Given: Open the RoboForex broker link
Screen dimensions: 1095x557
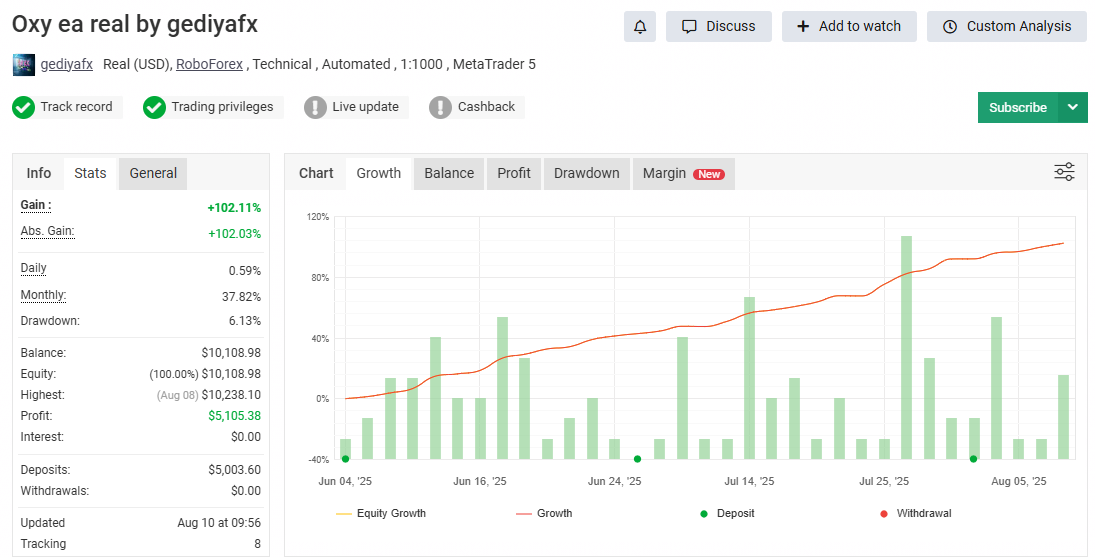Looking at the screenshot, I should (x=210, y=64).
